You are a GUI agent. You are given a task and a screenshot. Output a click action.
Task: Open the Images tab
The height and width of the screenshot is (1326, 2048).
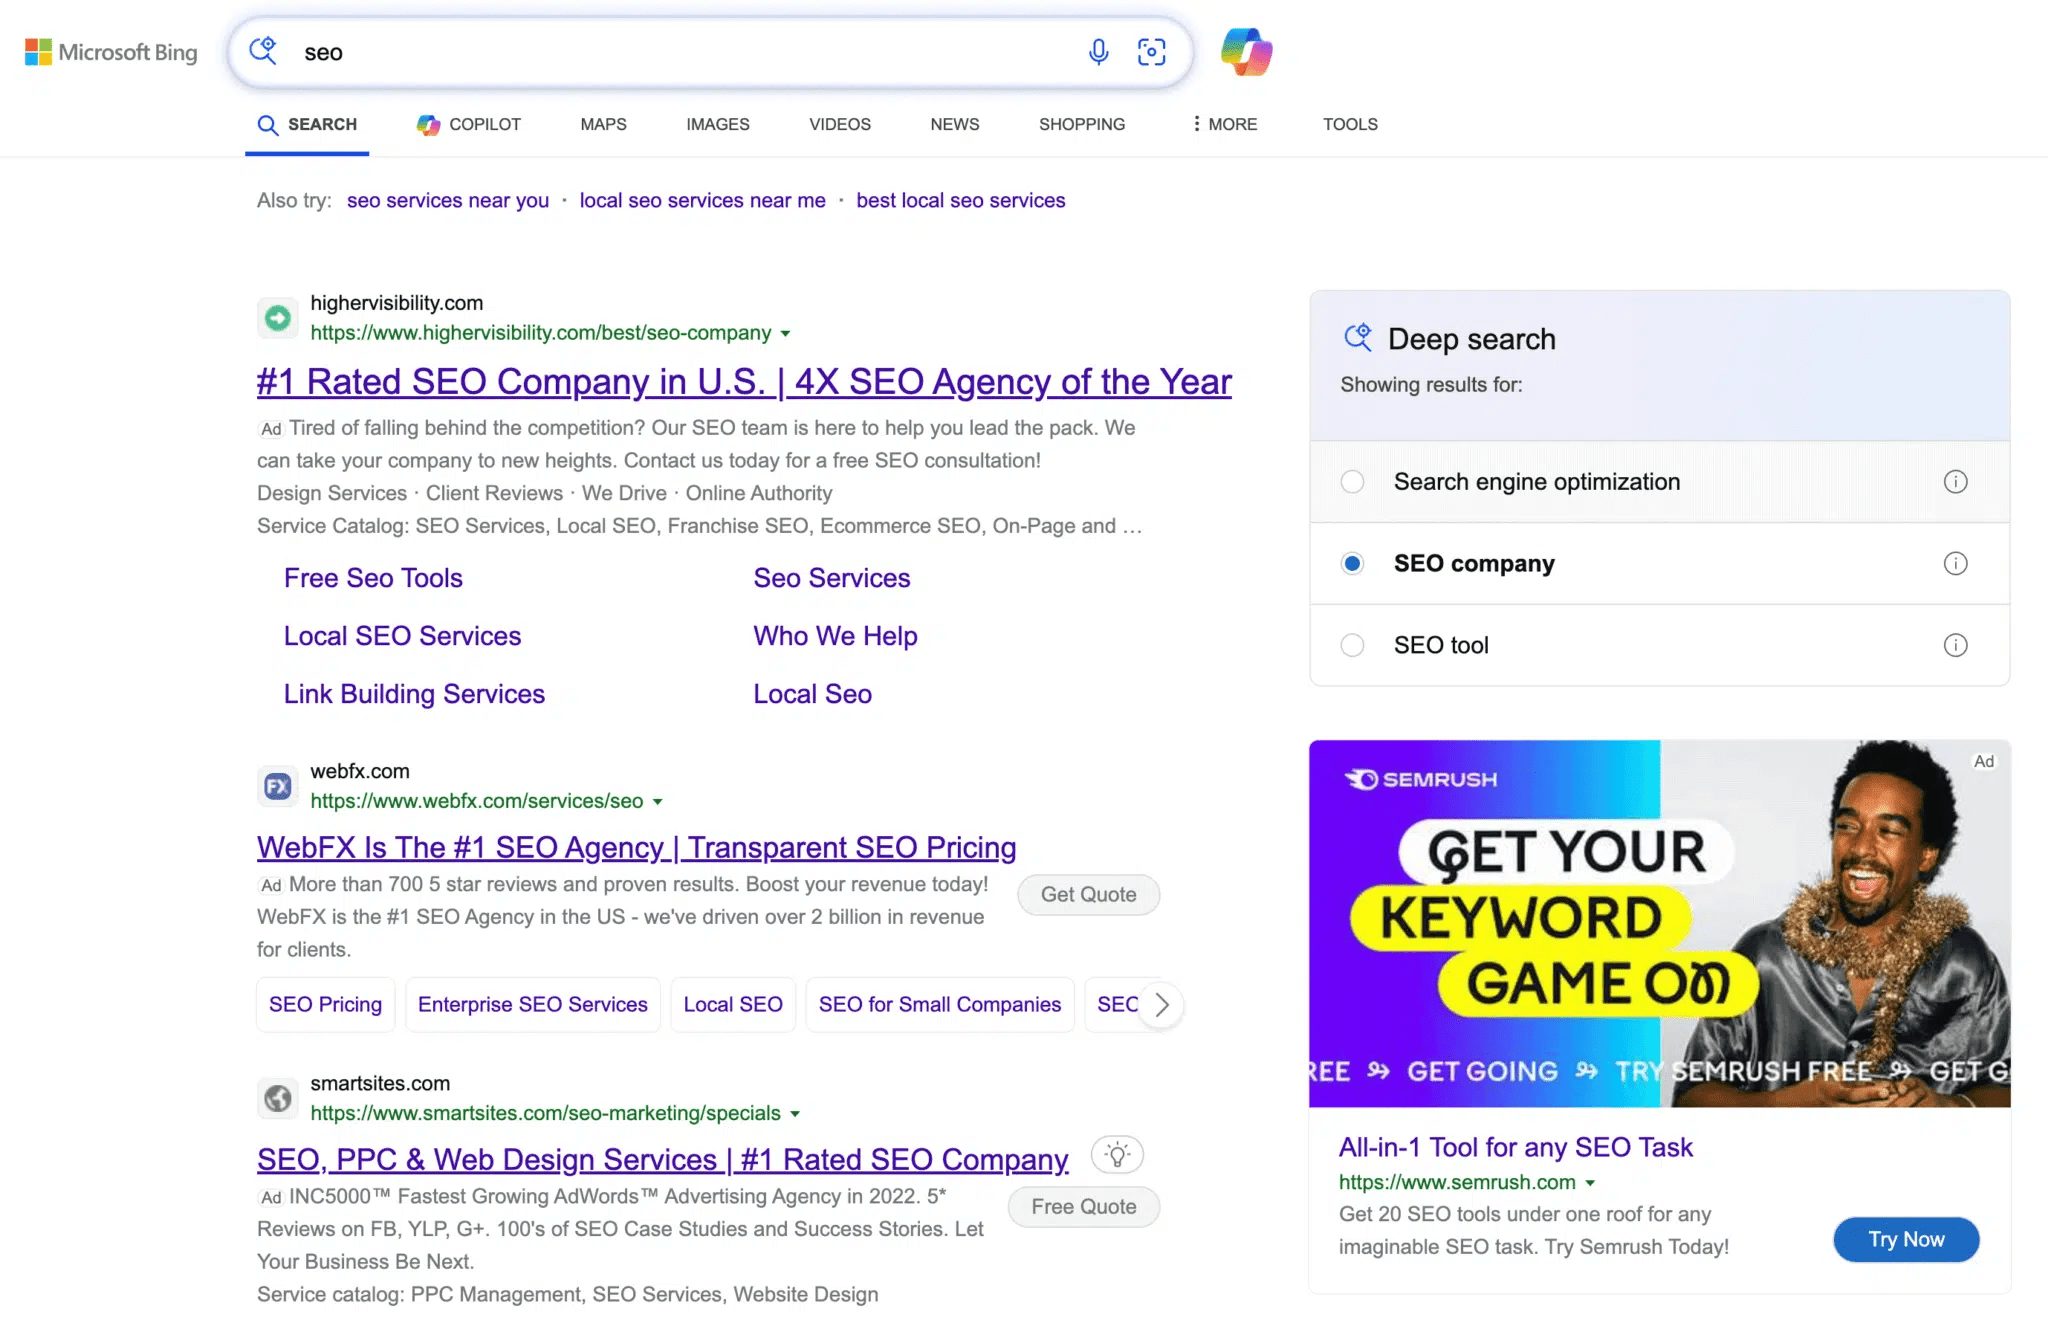click(717, 124)
